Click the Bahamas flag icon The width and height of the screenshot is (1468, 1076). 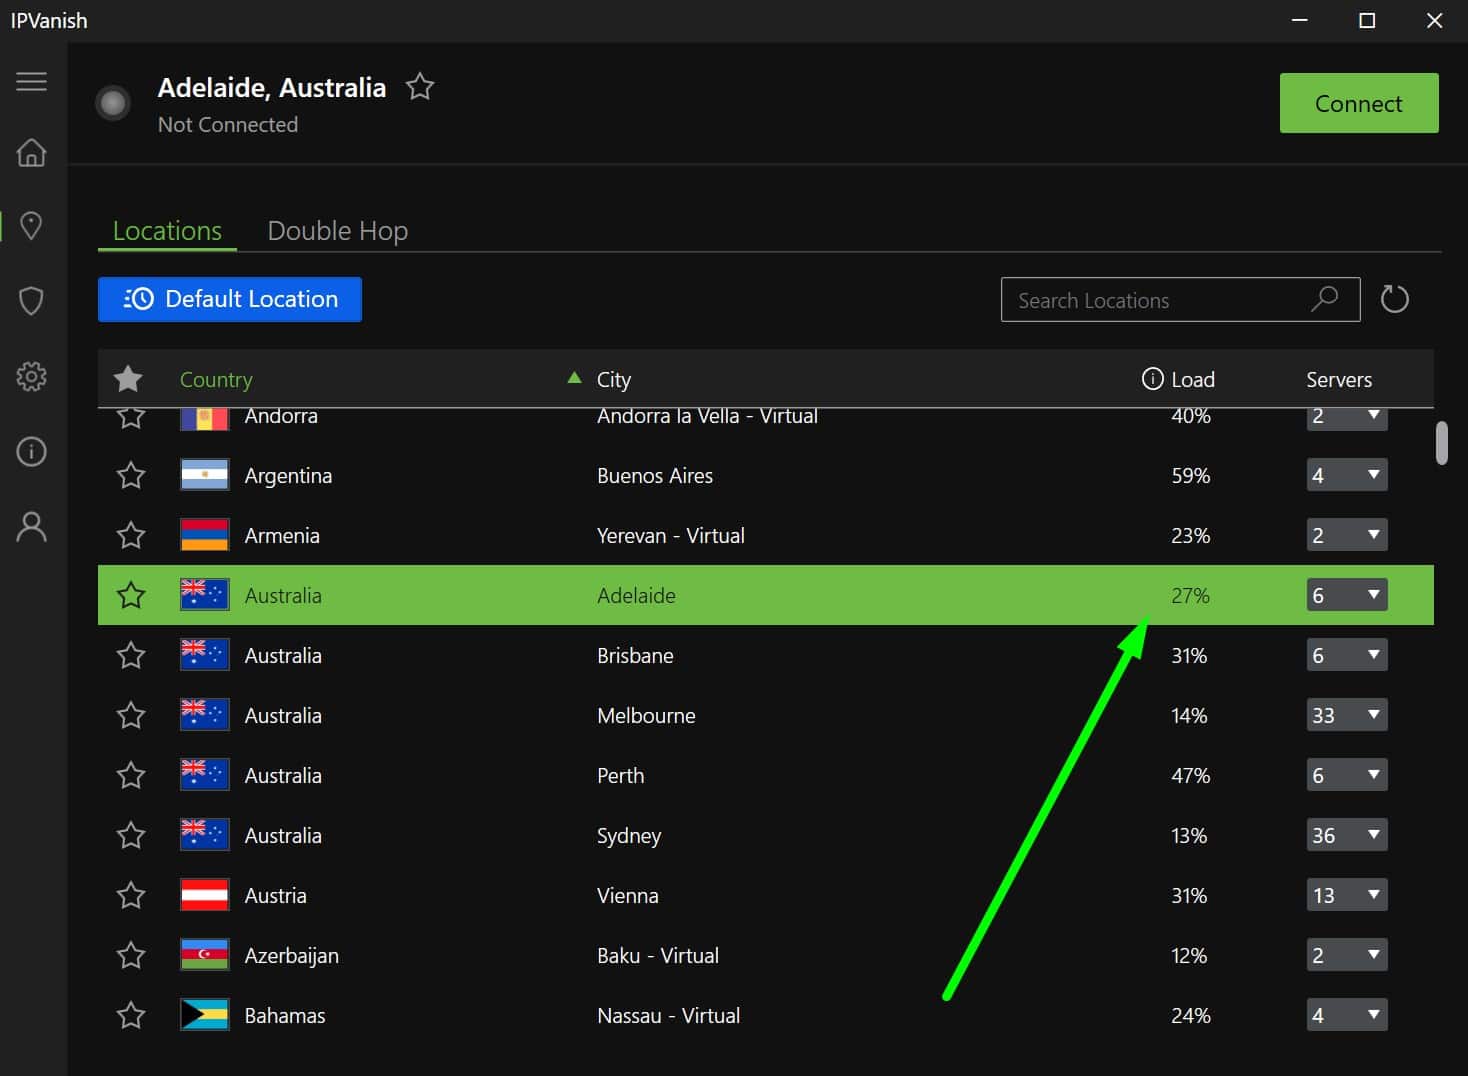pos(204,1015)
